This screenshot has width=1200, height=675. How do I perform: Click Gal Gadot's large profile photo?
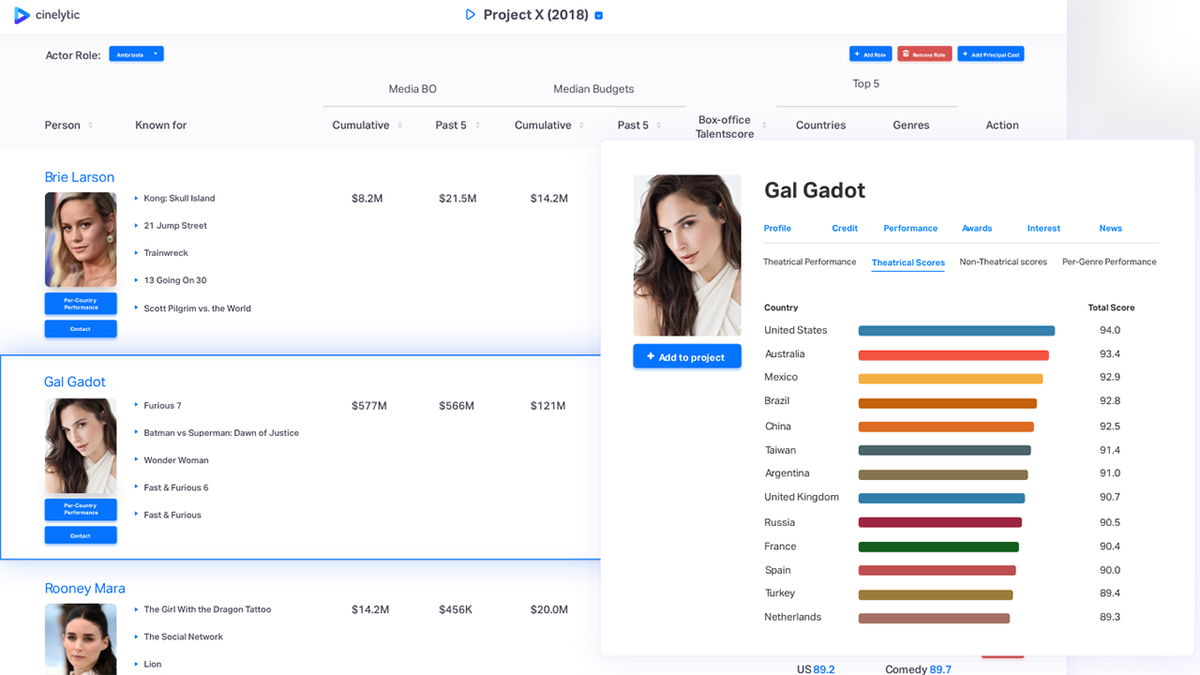687,256
